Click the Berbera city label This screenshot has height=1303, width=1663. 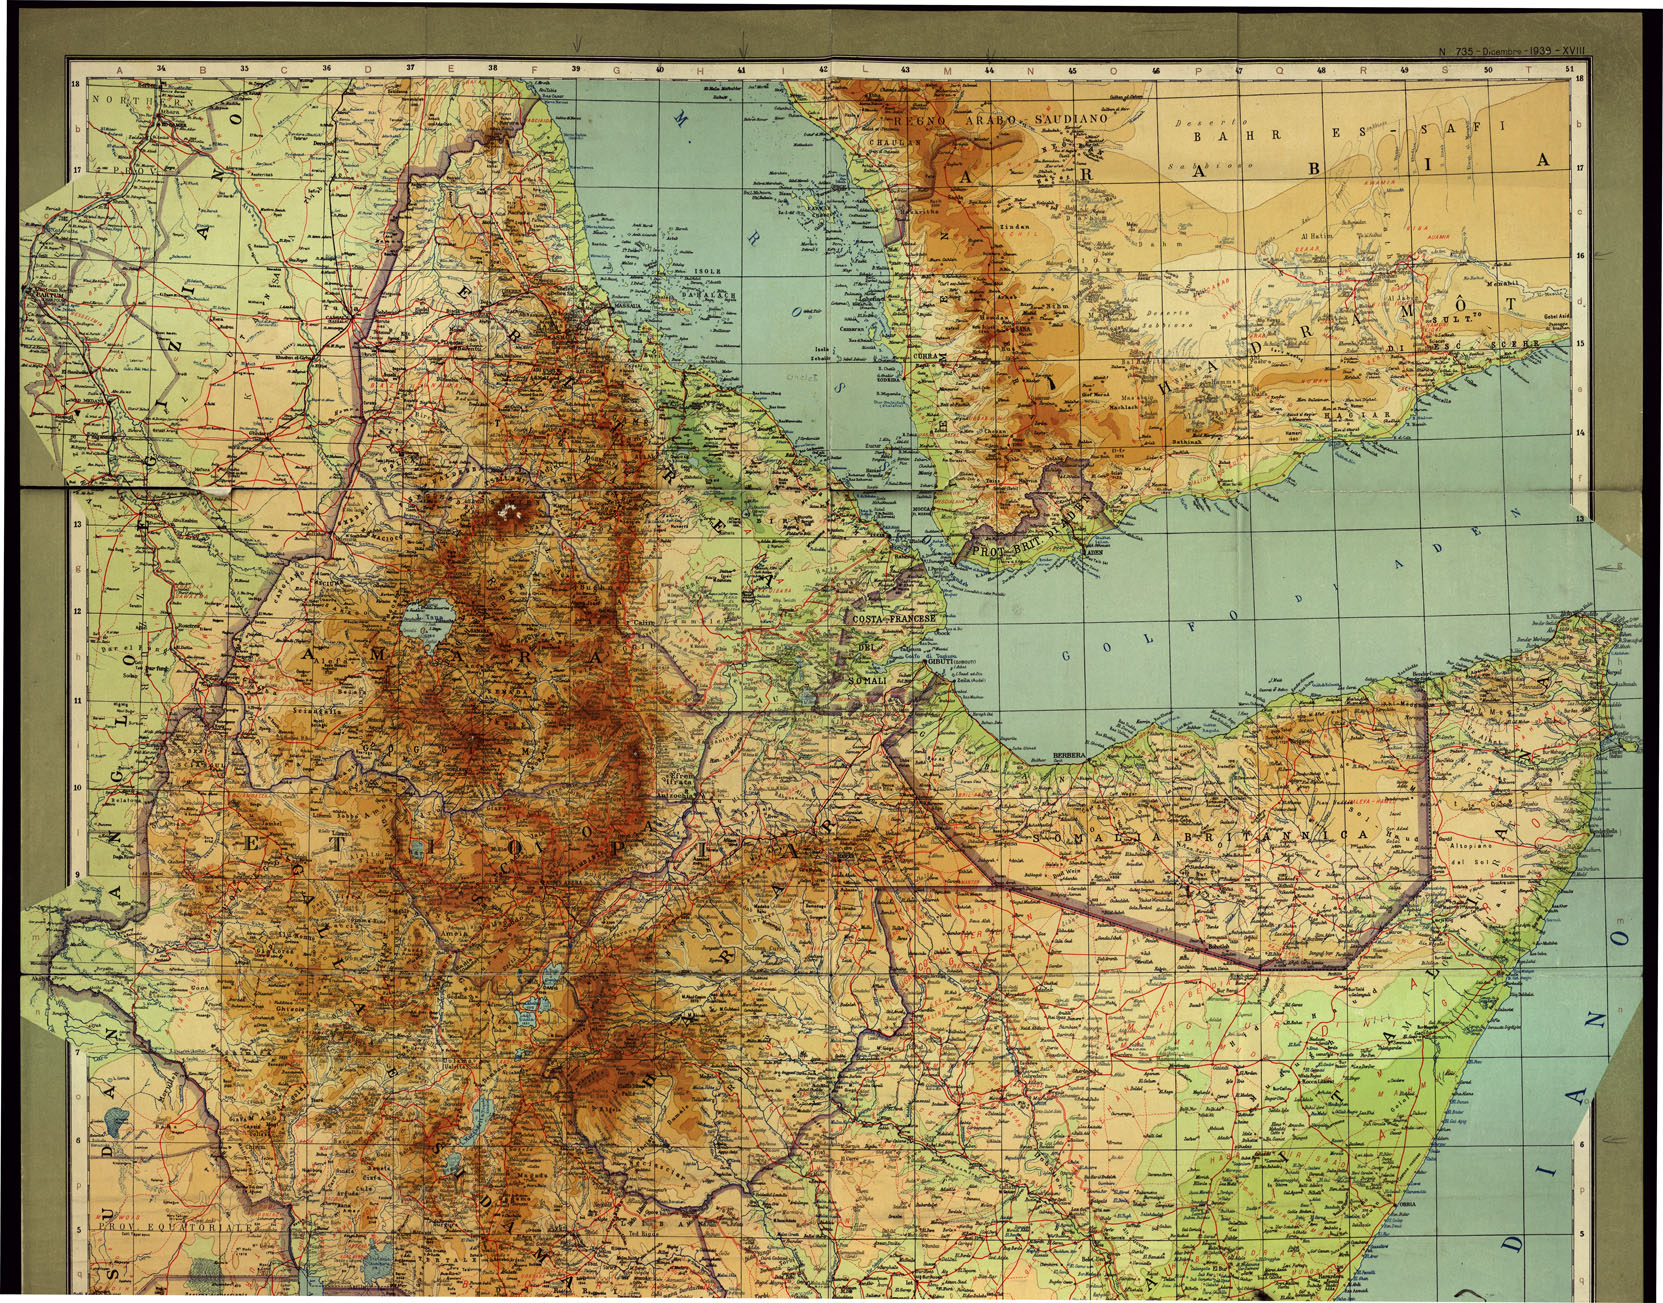[1068, 755]
